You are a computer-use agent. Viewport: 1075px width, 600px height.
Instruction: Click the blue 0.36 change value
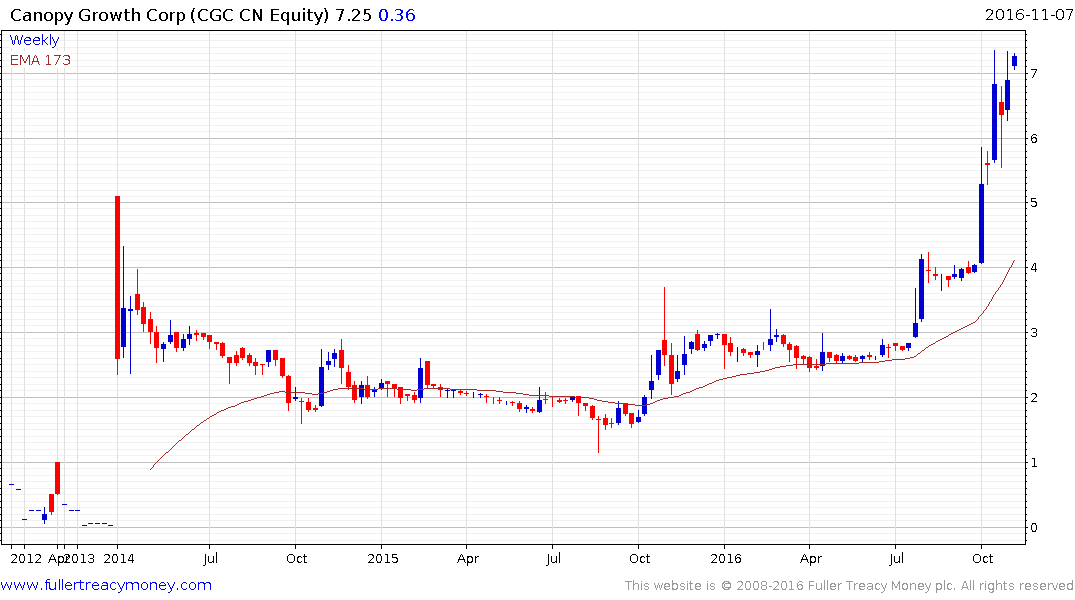[397, 15]
